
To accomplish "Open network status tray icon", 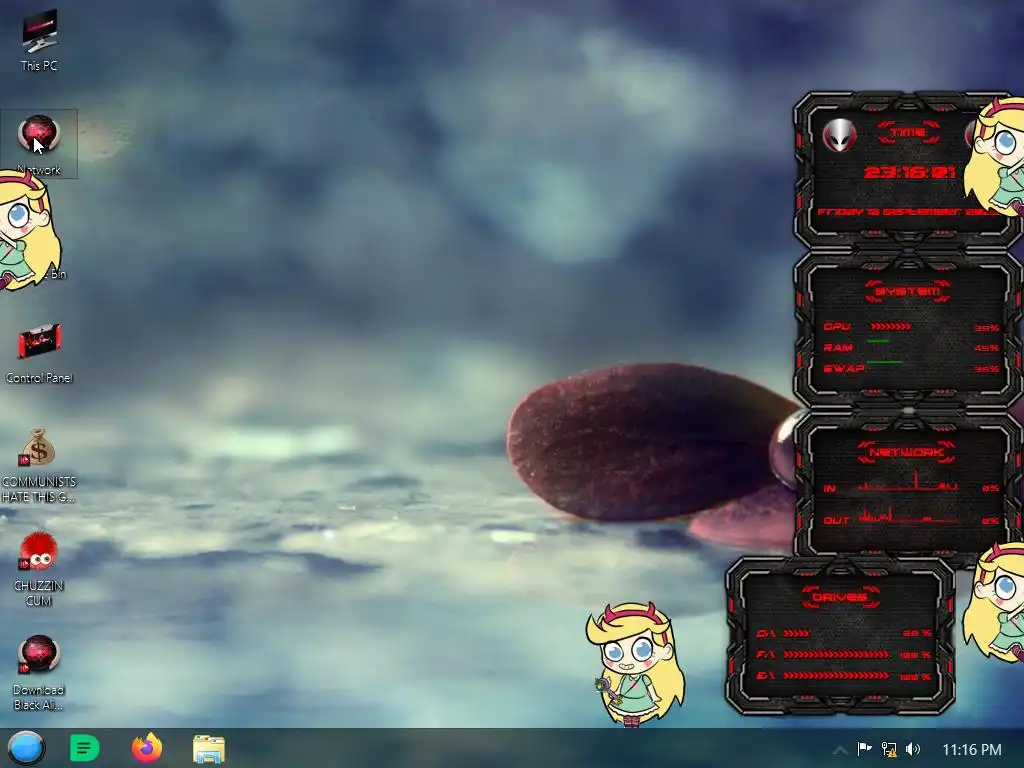I will click(889, 749).
